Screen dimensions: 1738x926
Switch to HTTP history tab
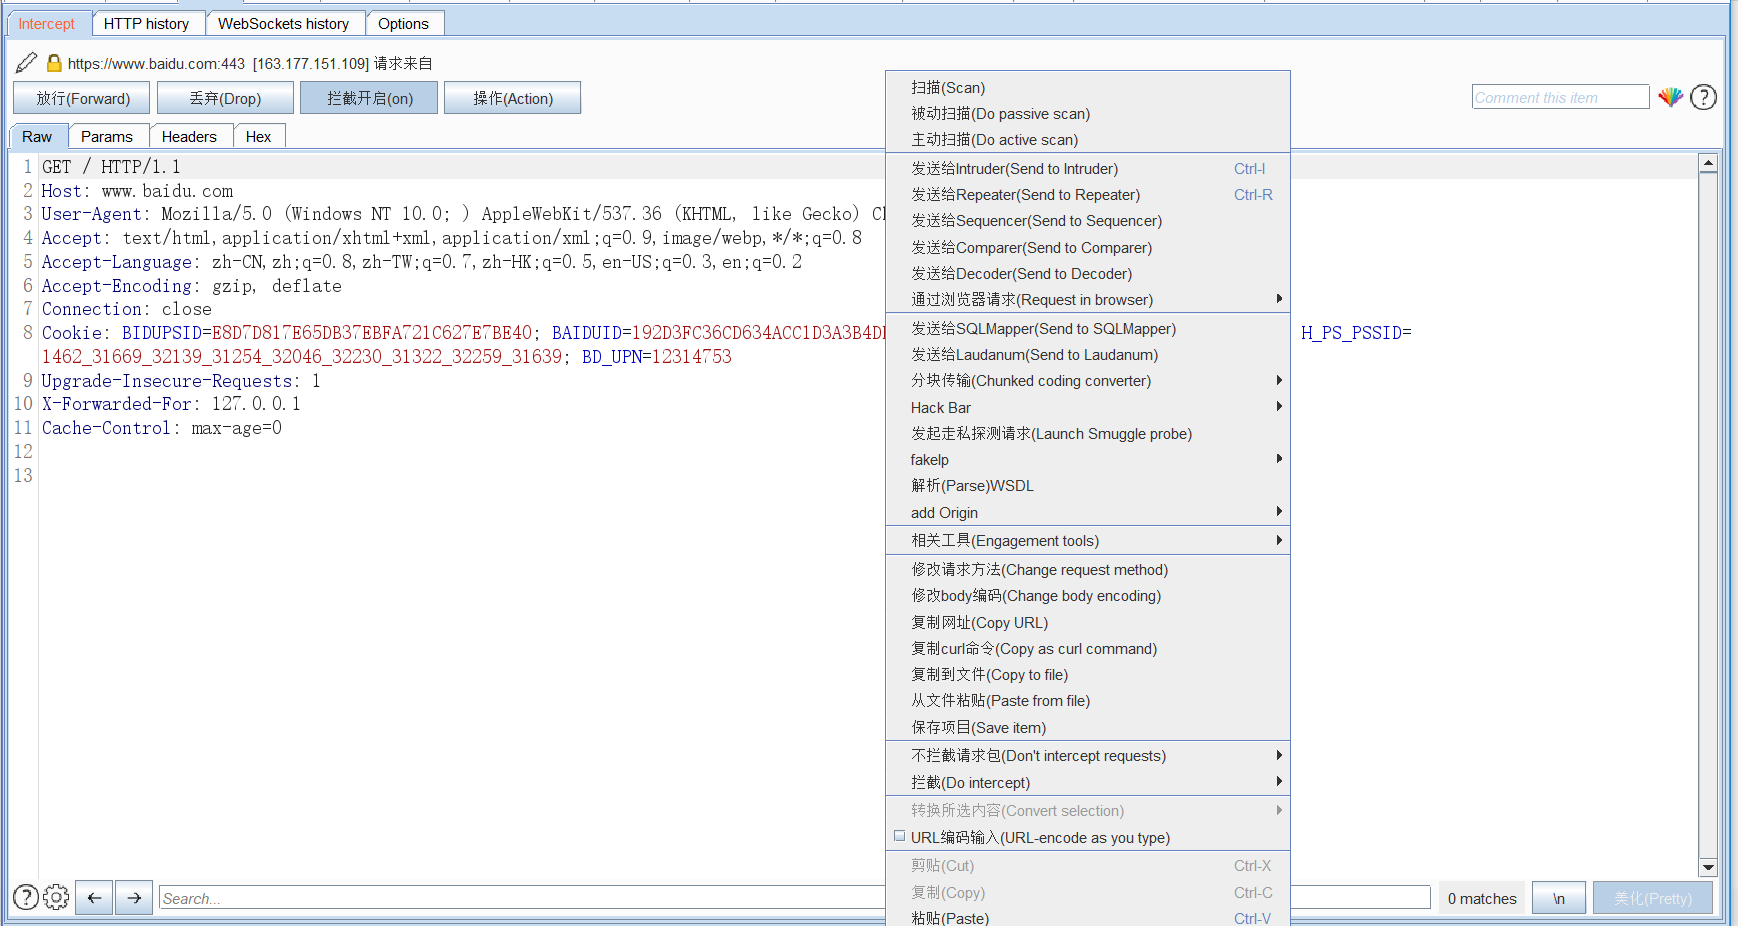point(146,23)
